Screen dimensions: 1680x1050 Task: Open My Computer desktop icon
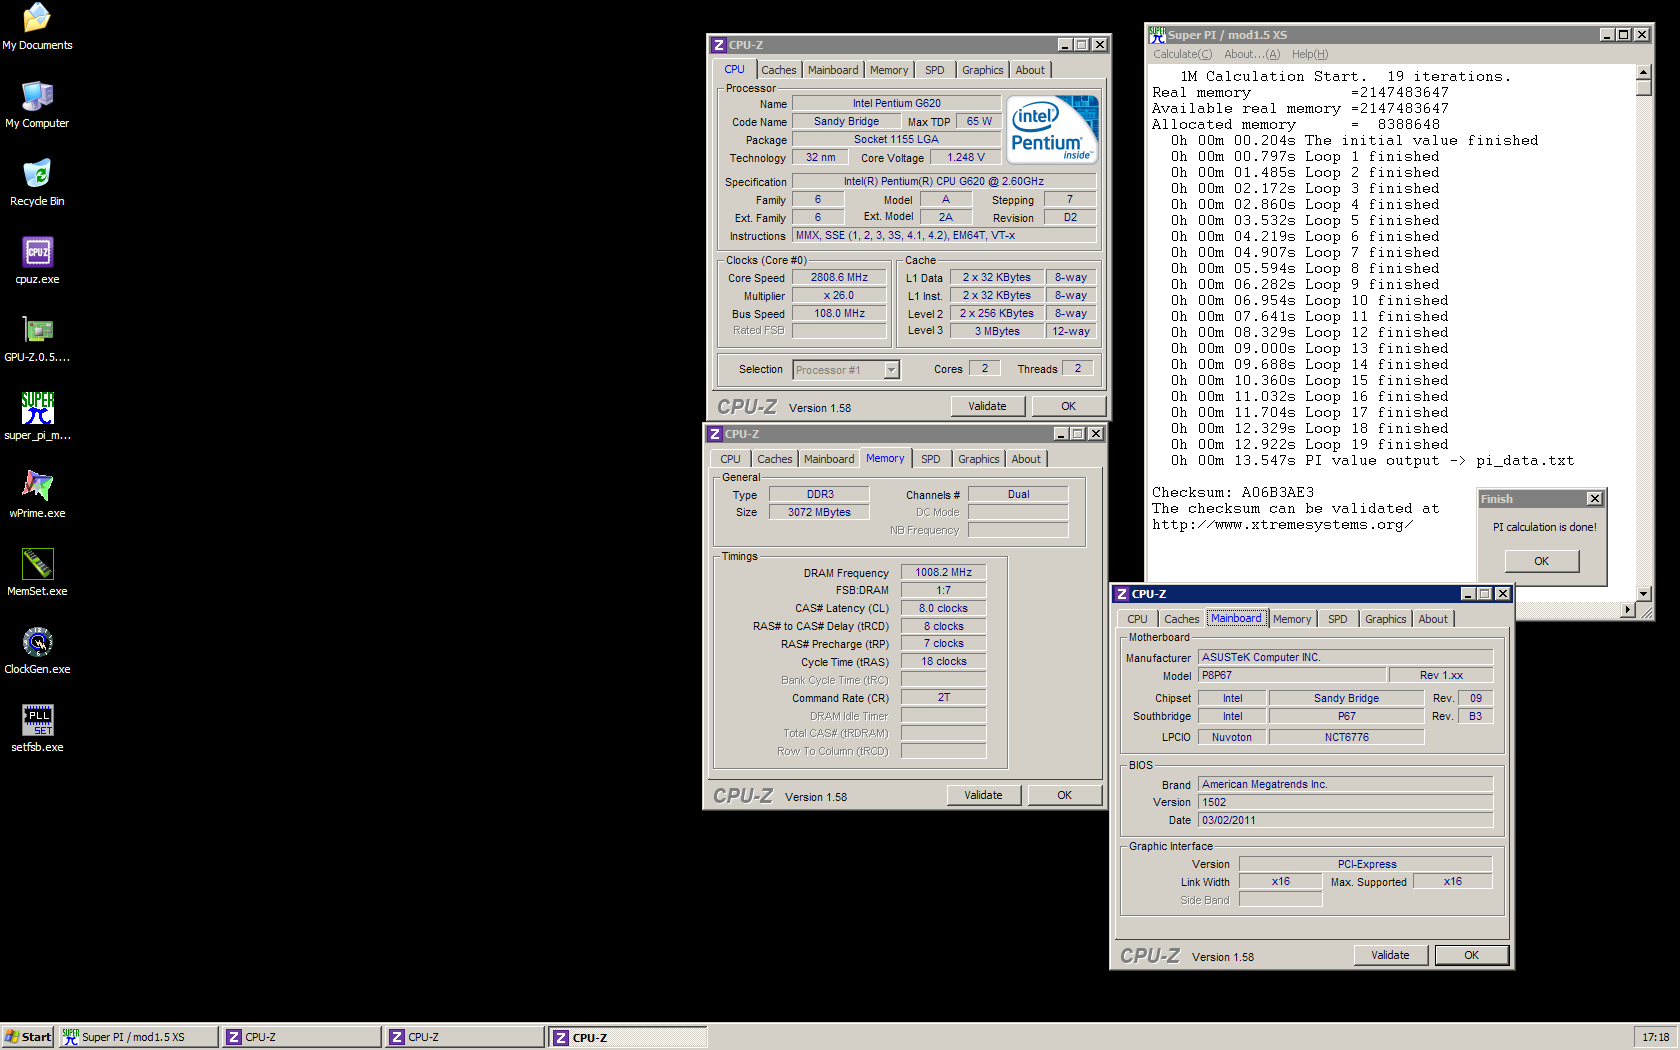tap(37, 104)
